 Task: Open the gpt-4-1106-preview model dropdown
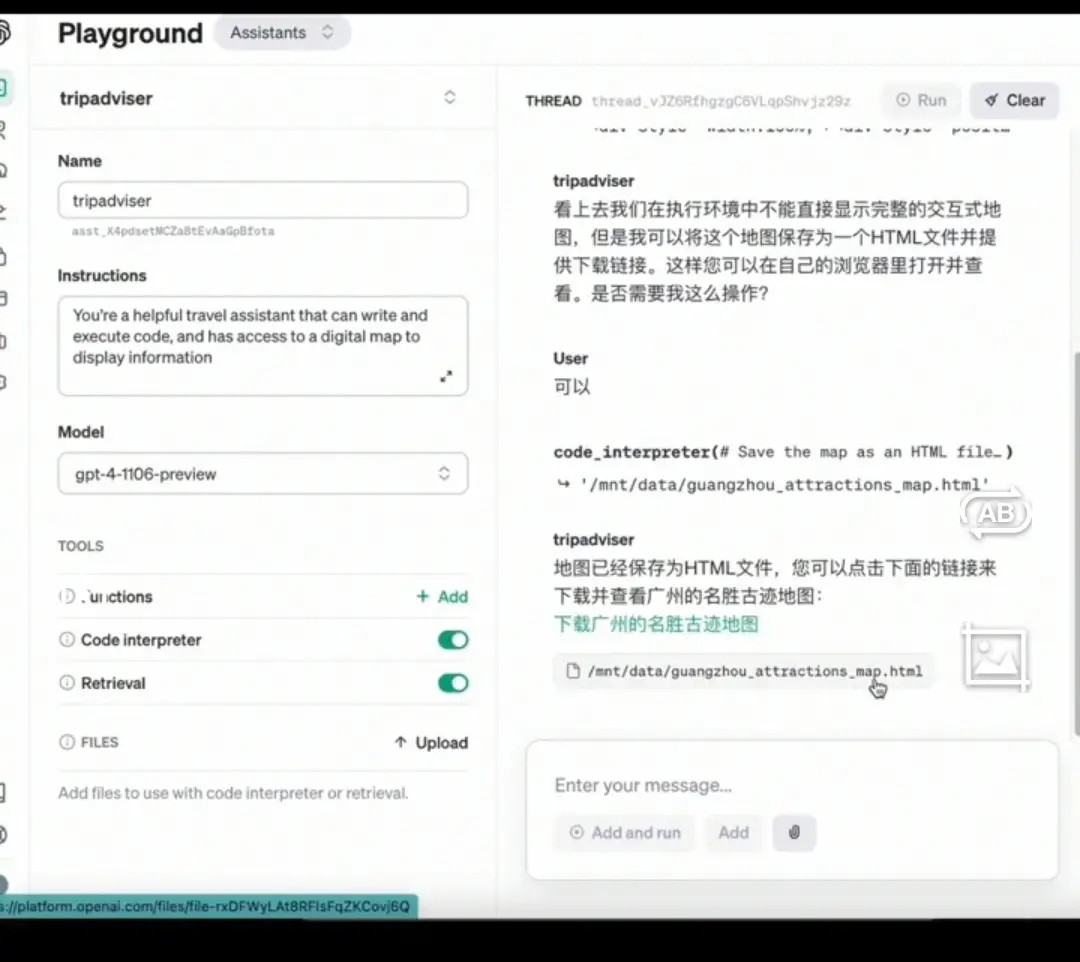263,474
